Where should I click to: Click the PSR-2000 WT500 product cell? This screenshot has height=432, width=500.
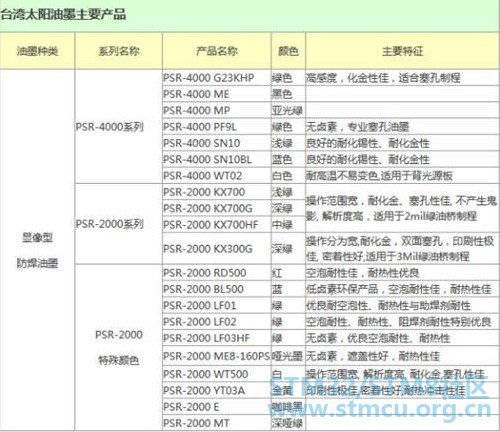coord(217,374)
